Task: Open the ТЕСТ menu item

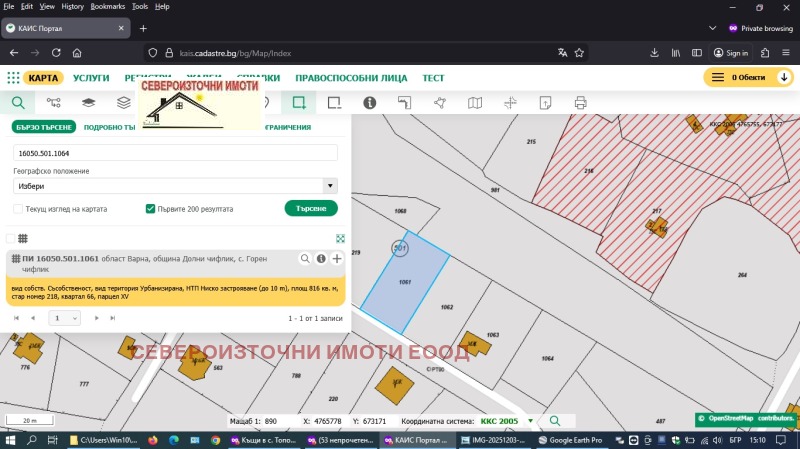Action: [433, 78]
